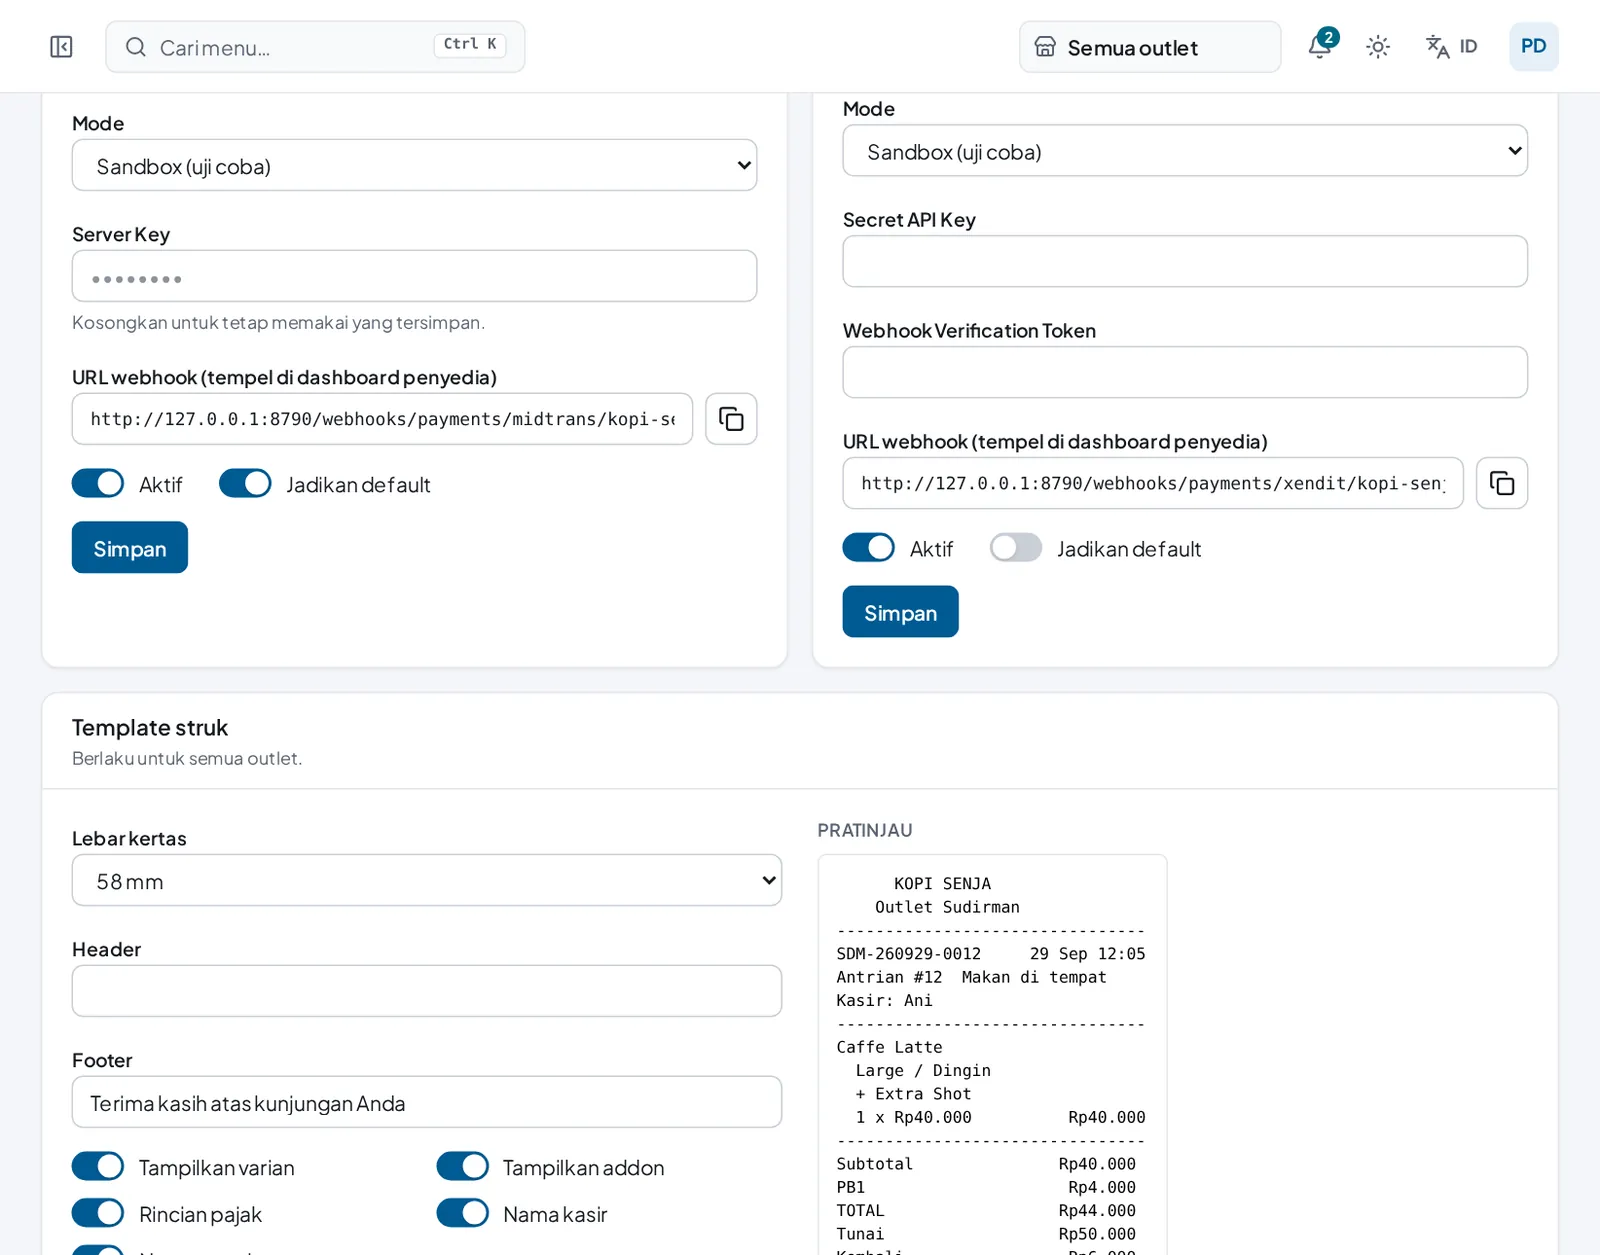Collapse the sidebar panel icon

pyautogui.click(x=61, y=47)
